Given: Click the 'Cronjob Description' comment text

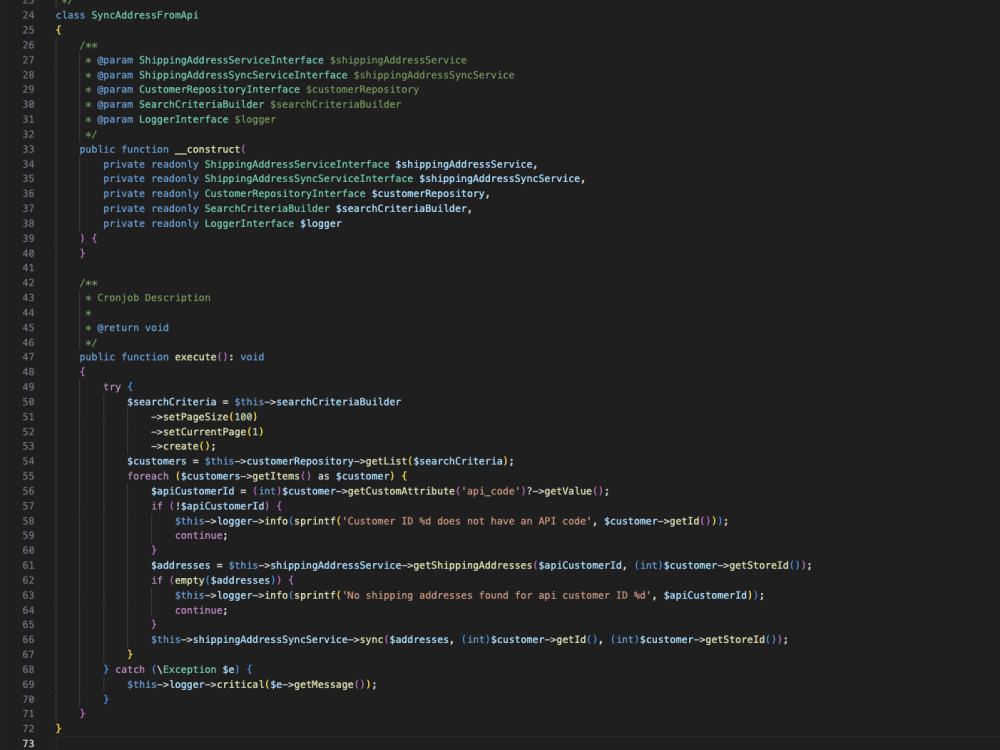Looking at the screenshot, I should click(154, 298).
